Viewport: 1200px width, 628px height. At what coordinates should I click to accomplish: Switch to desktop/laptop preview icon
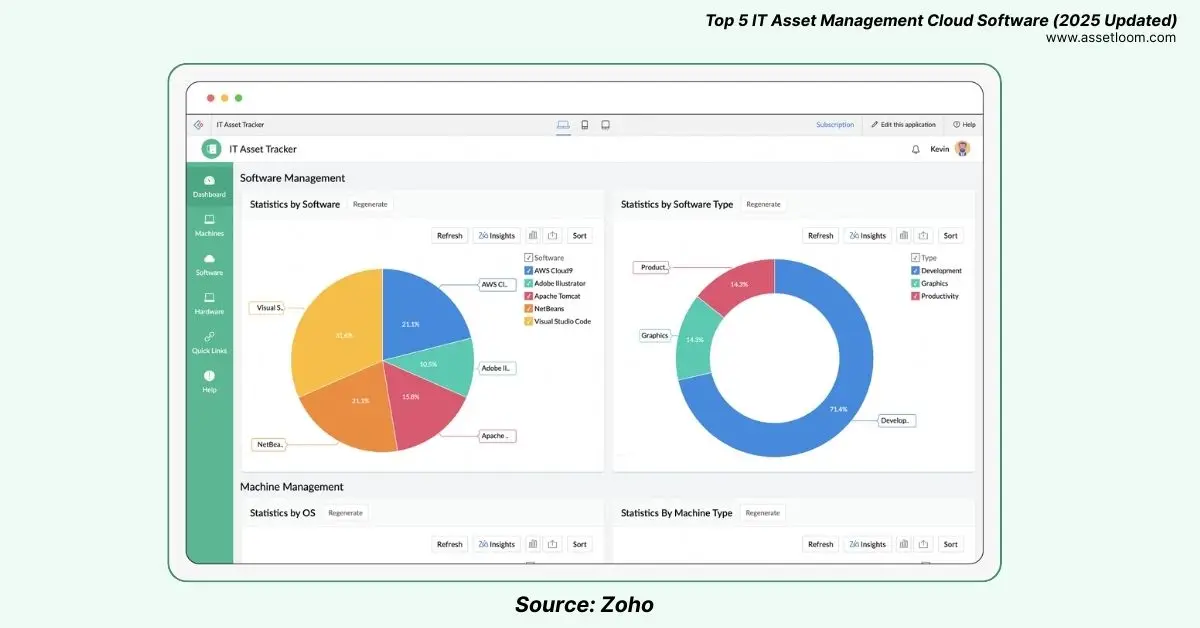coord(563,125)
